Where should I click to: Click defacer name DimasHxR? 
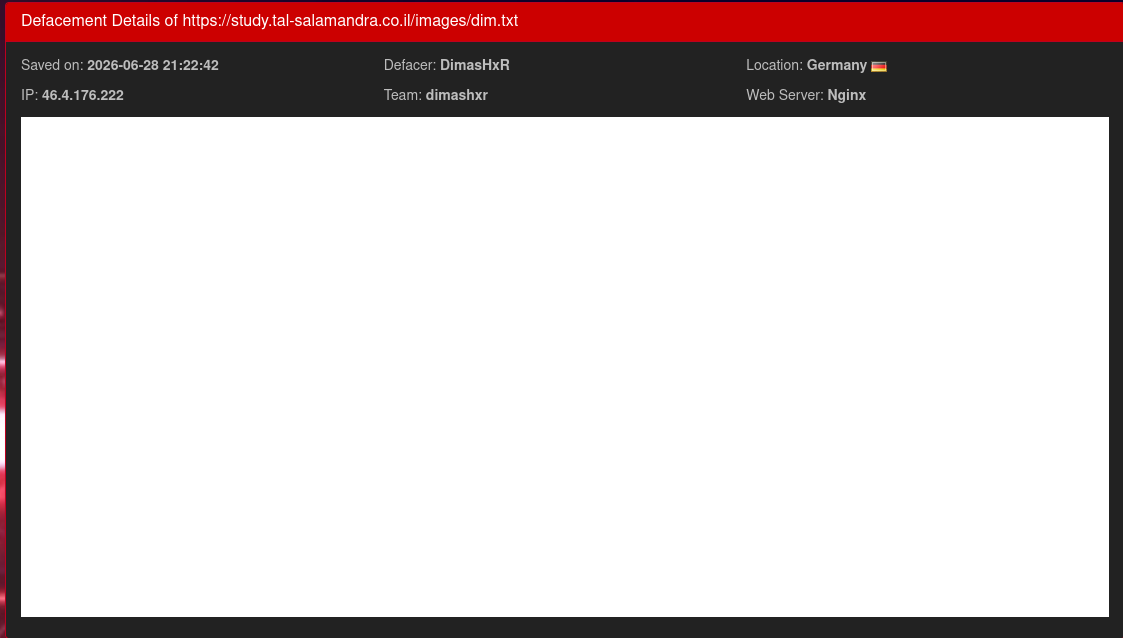tap(475, 65)
